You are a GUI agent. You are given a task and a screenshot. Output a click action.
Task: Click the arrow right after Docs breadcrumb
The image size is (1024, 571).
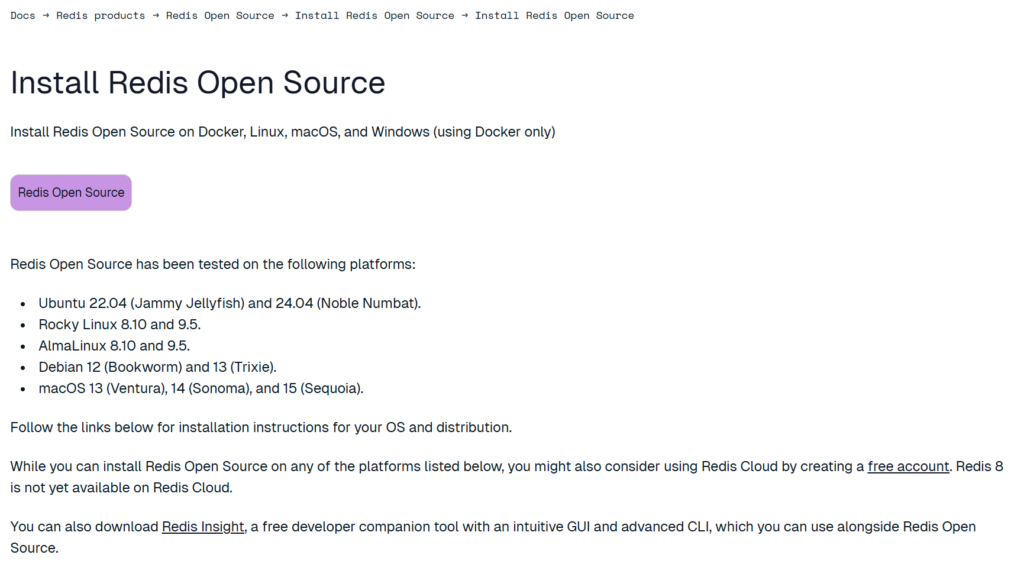tap(46, 16)
